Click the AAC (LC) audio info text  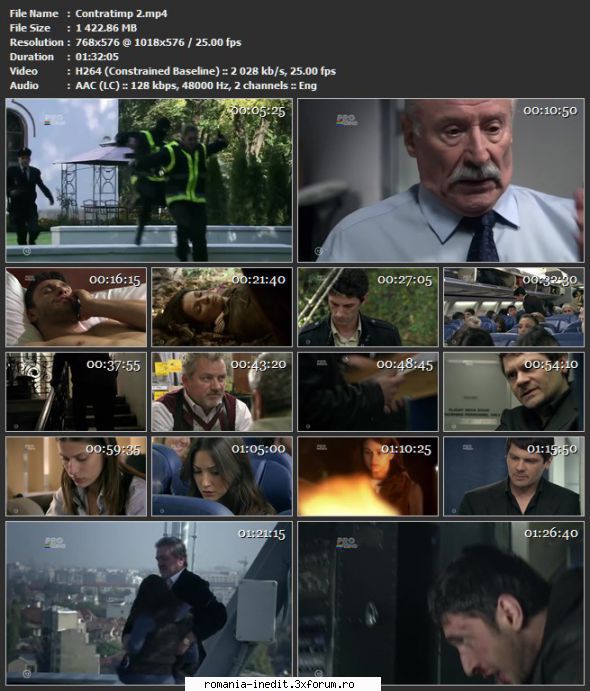tap(196, 85)
